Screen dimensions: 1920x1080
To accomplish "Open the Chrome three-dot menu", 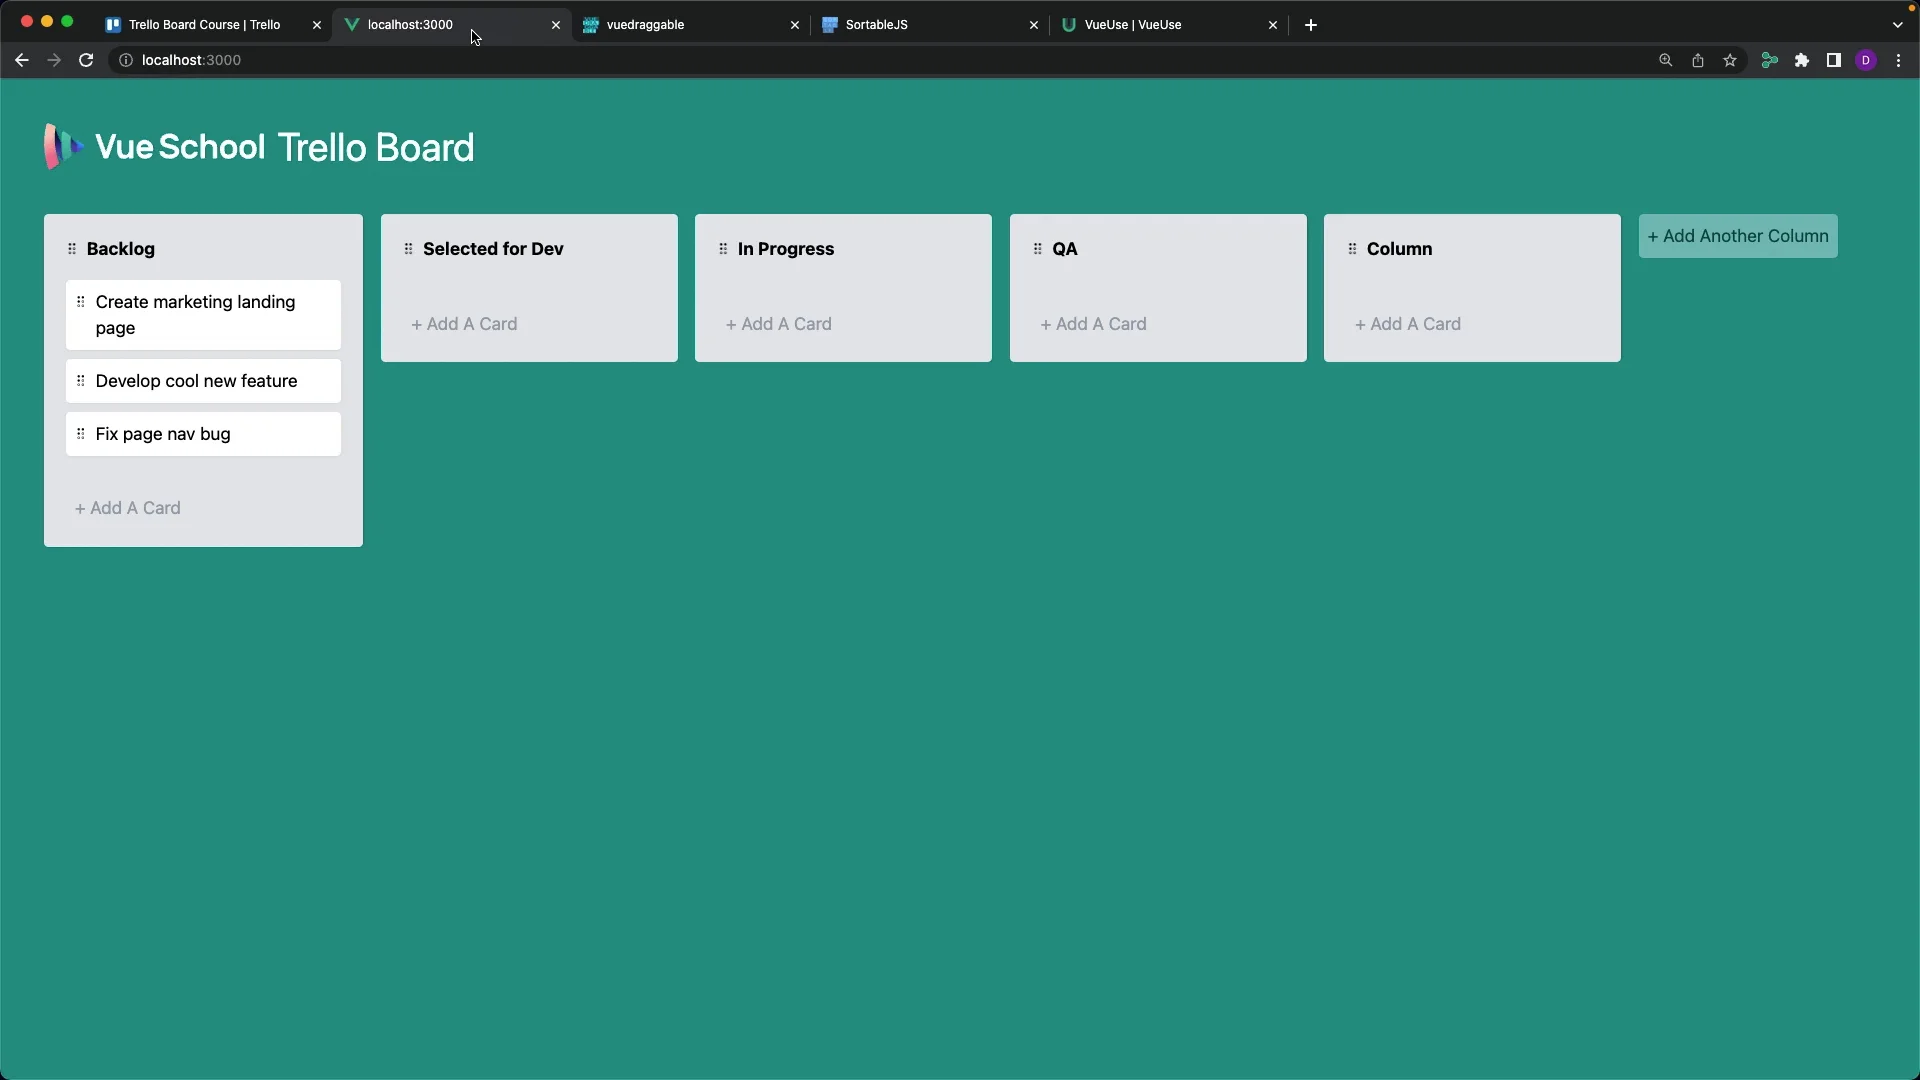I will (1899, 60).
